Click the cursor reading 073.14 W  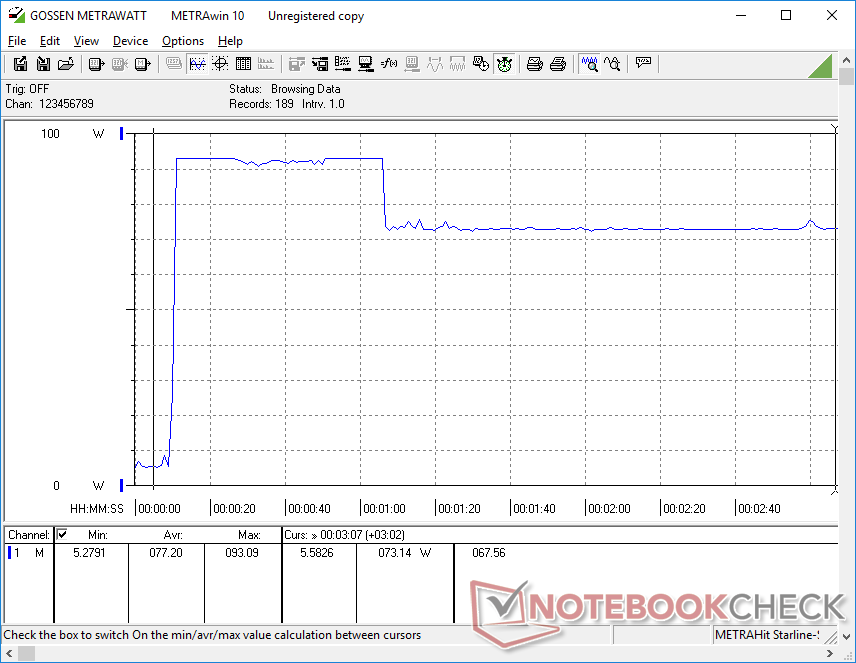405,553
